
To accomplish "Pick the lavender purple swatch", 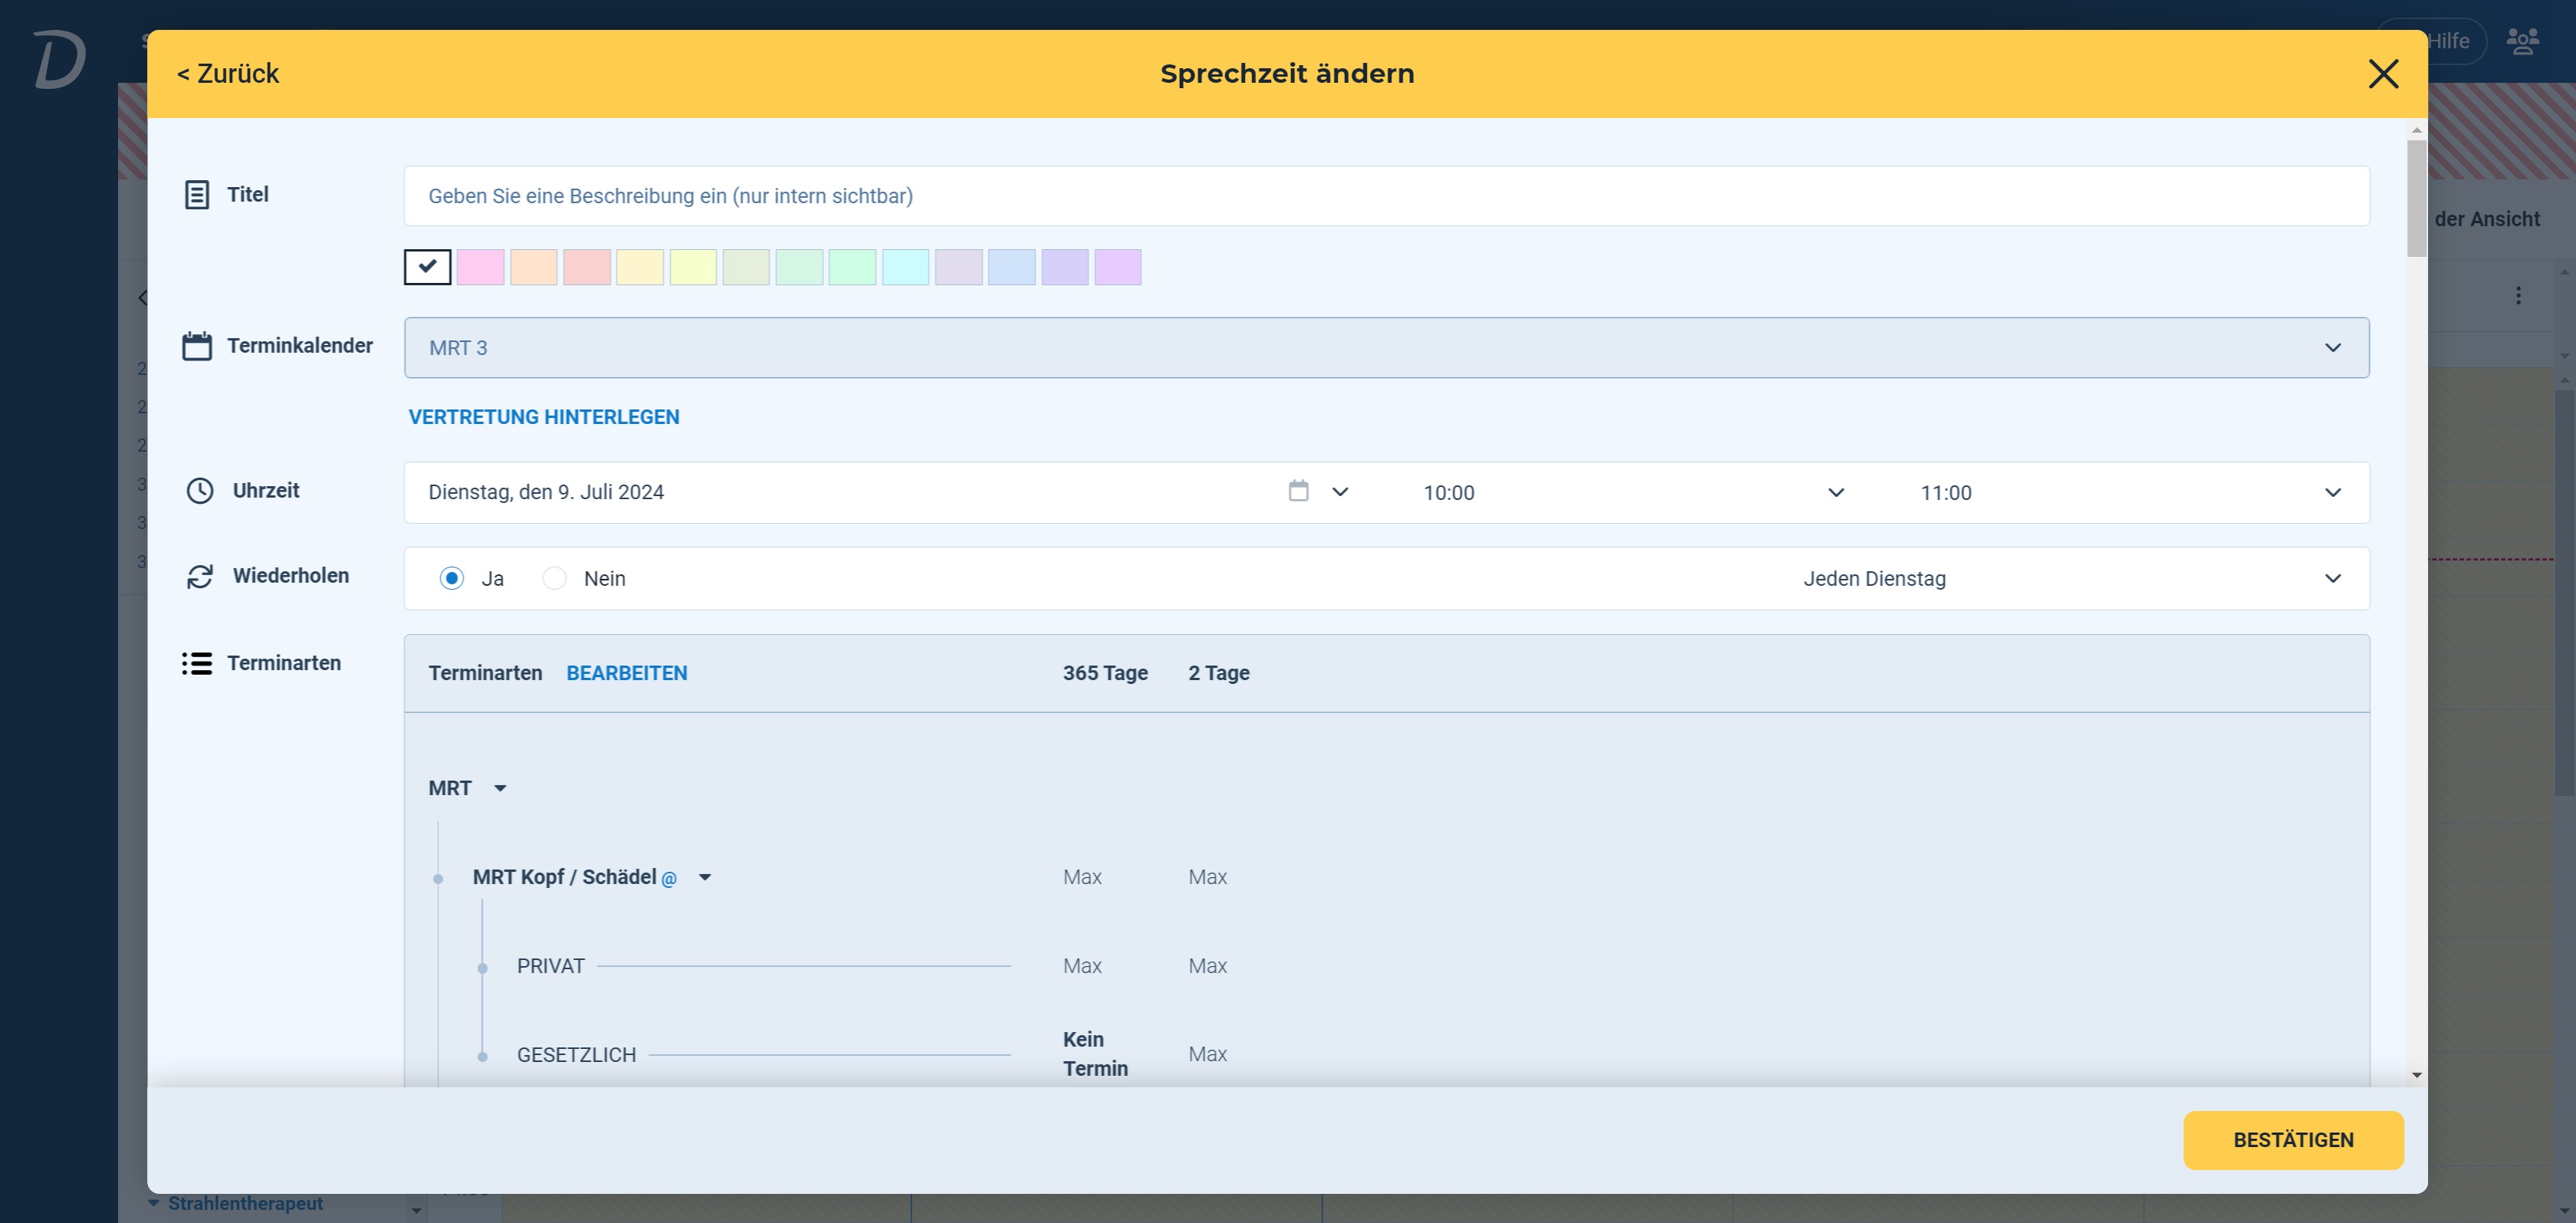I will coord(1065,267).
